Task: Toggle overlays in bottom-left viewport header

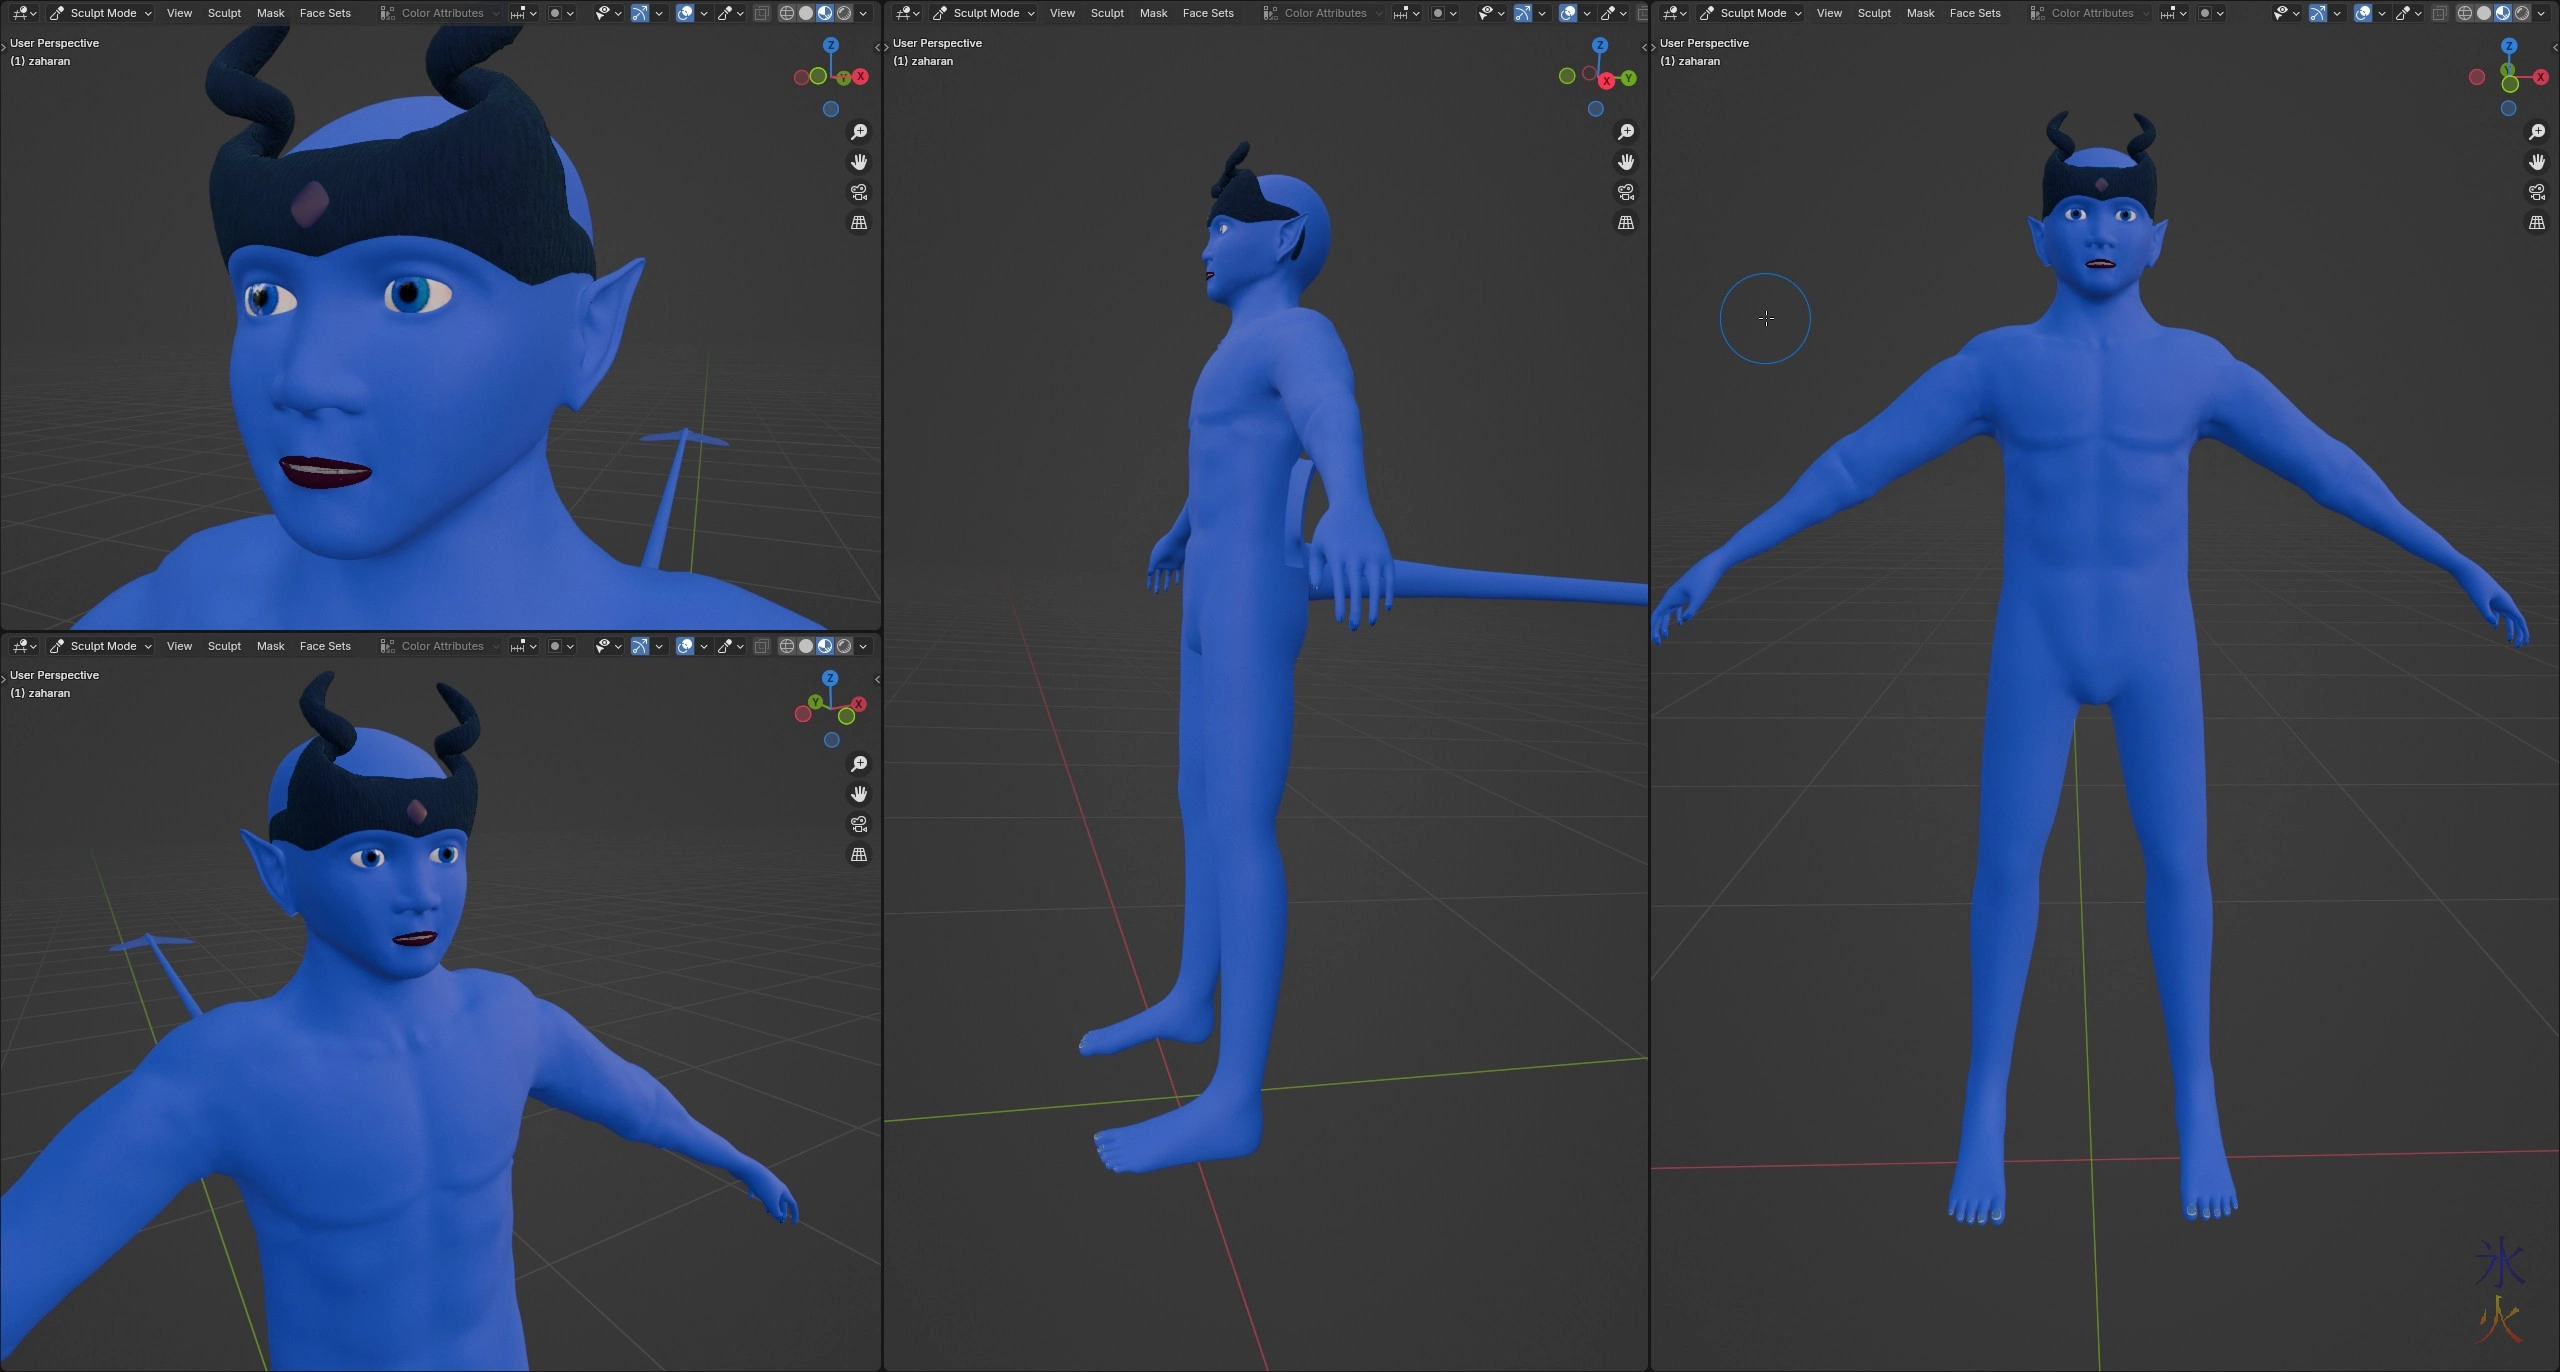Action: [x=685, y=646]
